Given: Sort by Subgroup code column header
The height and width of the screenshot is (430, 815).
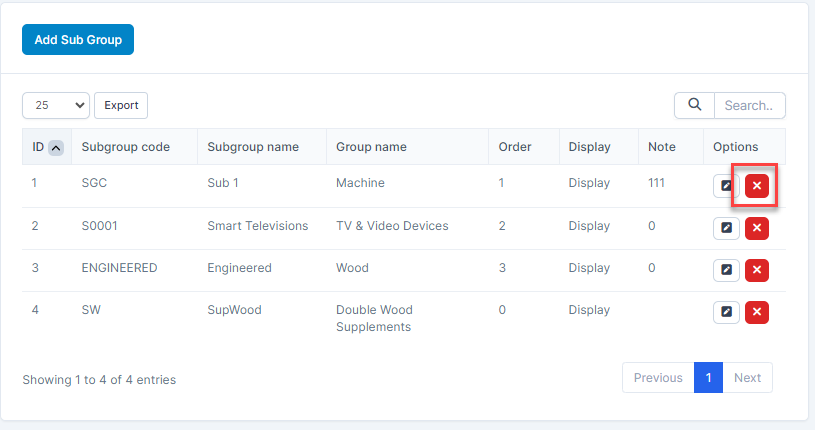Looking at the screenshot, I should click(126, 147).
